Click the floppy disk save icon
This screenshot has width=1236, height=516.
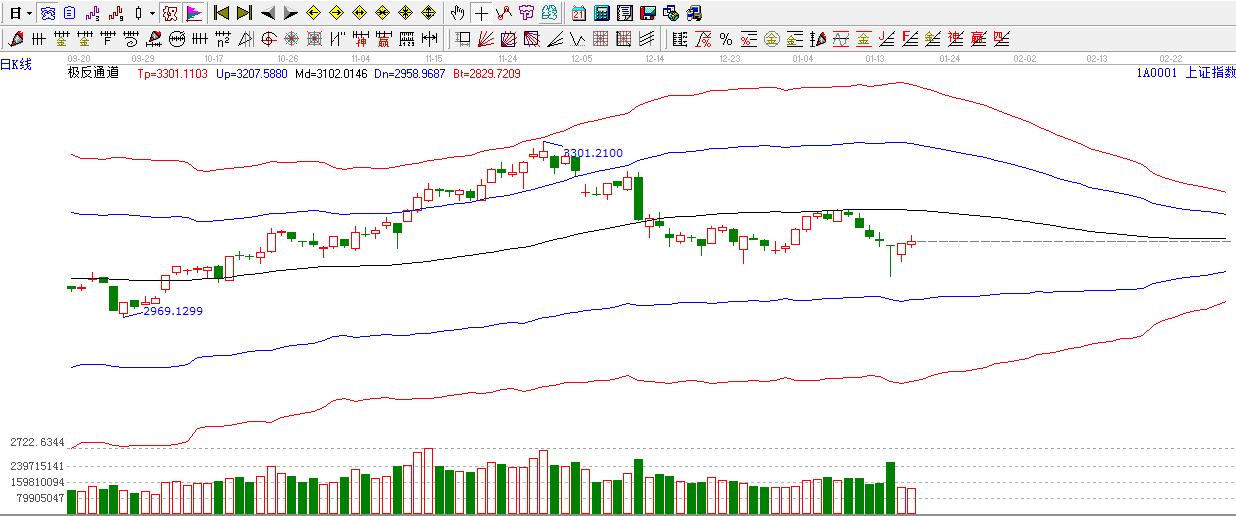647,13
